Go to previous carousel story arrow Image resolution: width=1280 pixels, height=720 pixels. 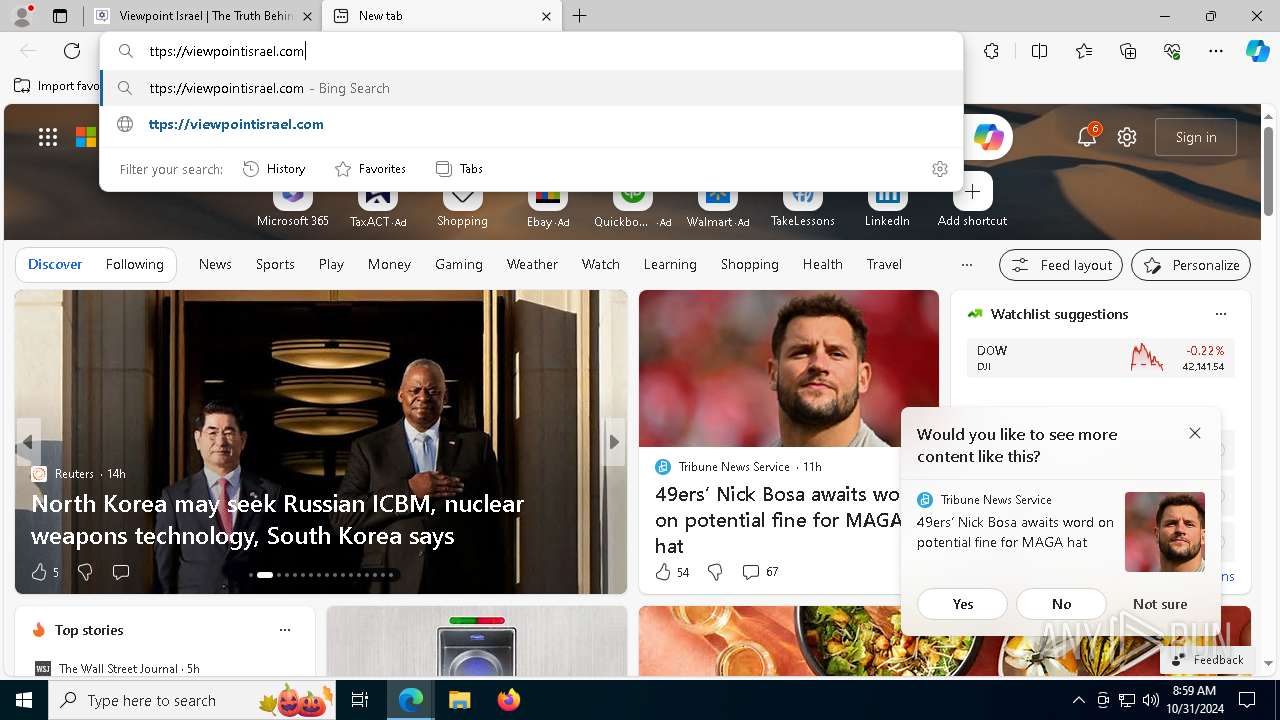[27, 442]
